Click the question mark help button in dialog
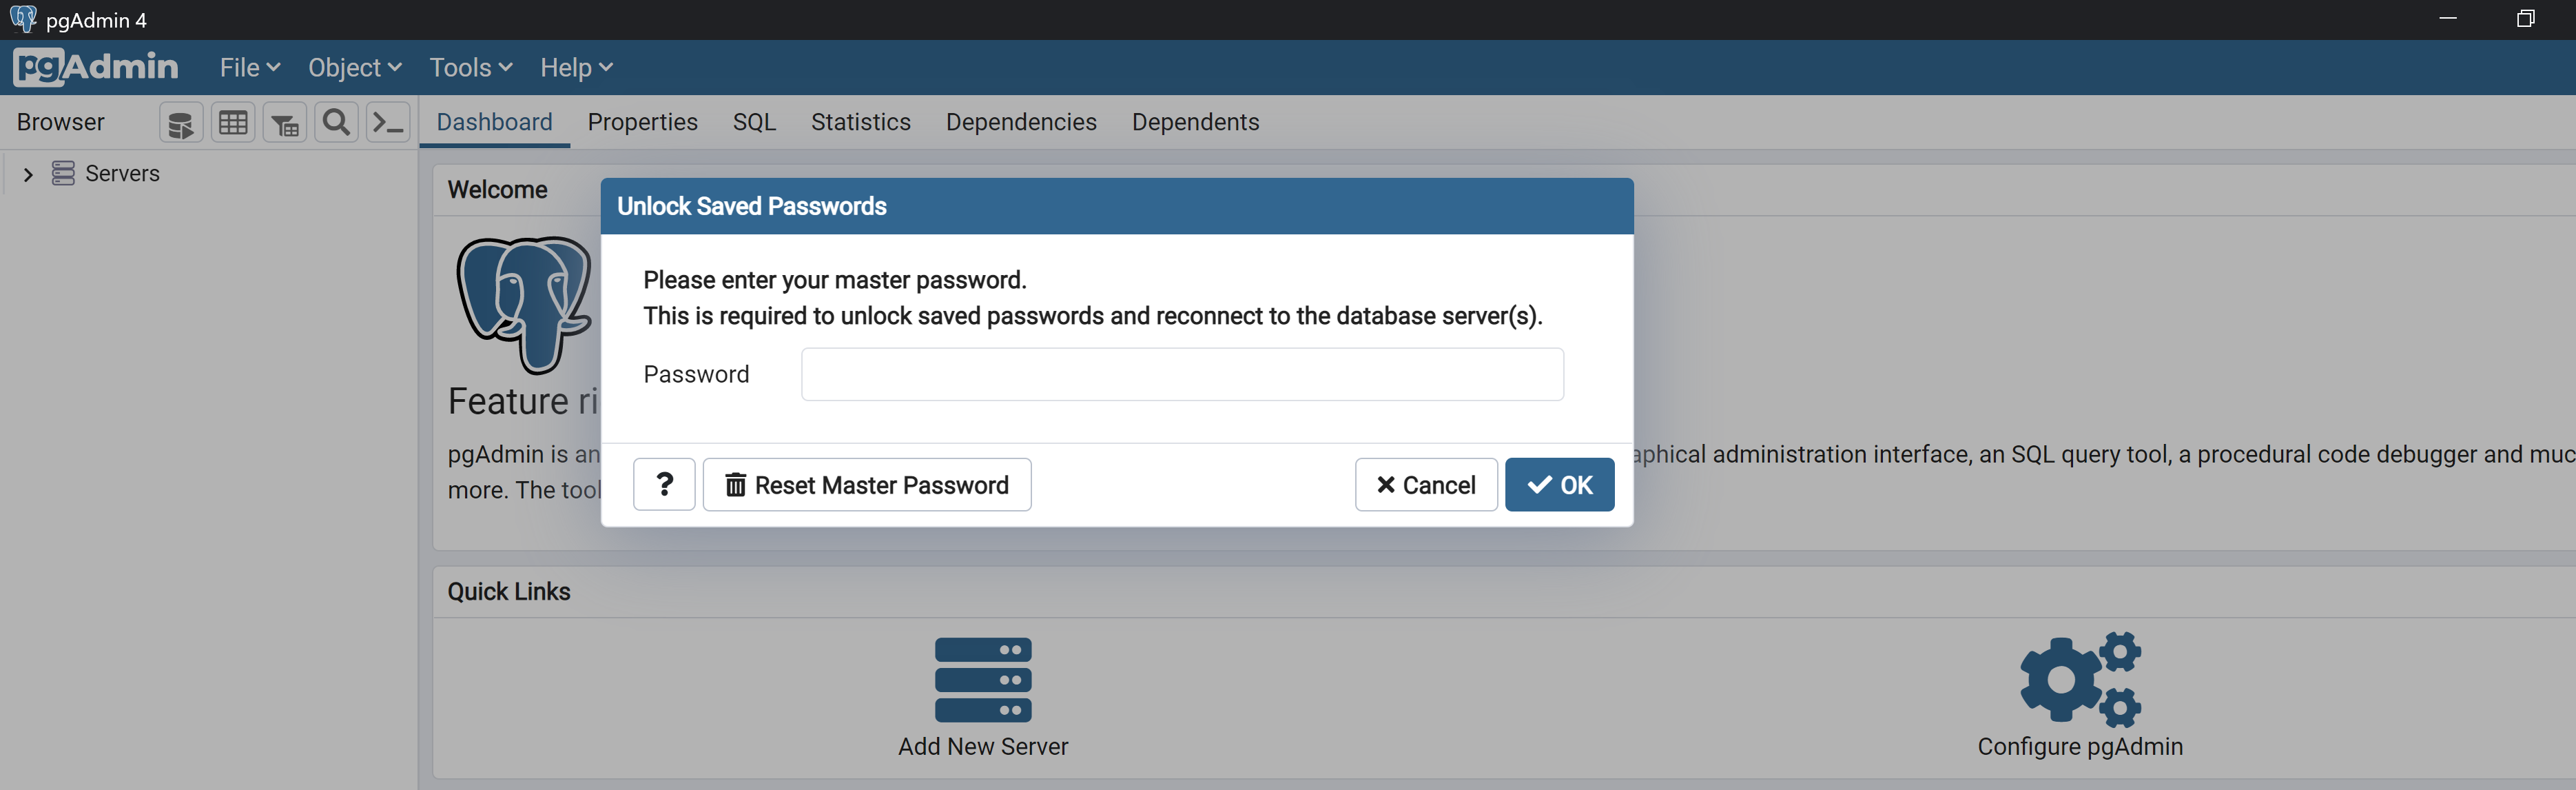The width and height of the screenshot is (2576, 790). pos(664,485)
